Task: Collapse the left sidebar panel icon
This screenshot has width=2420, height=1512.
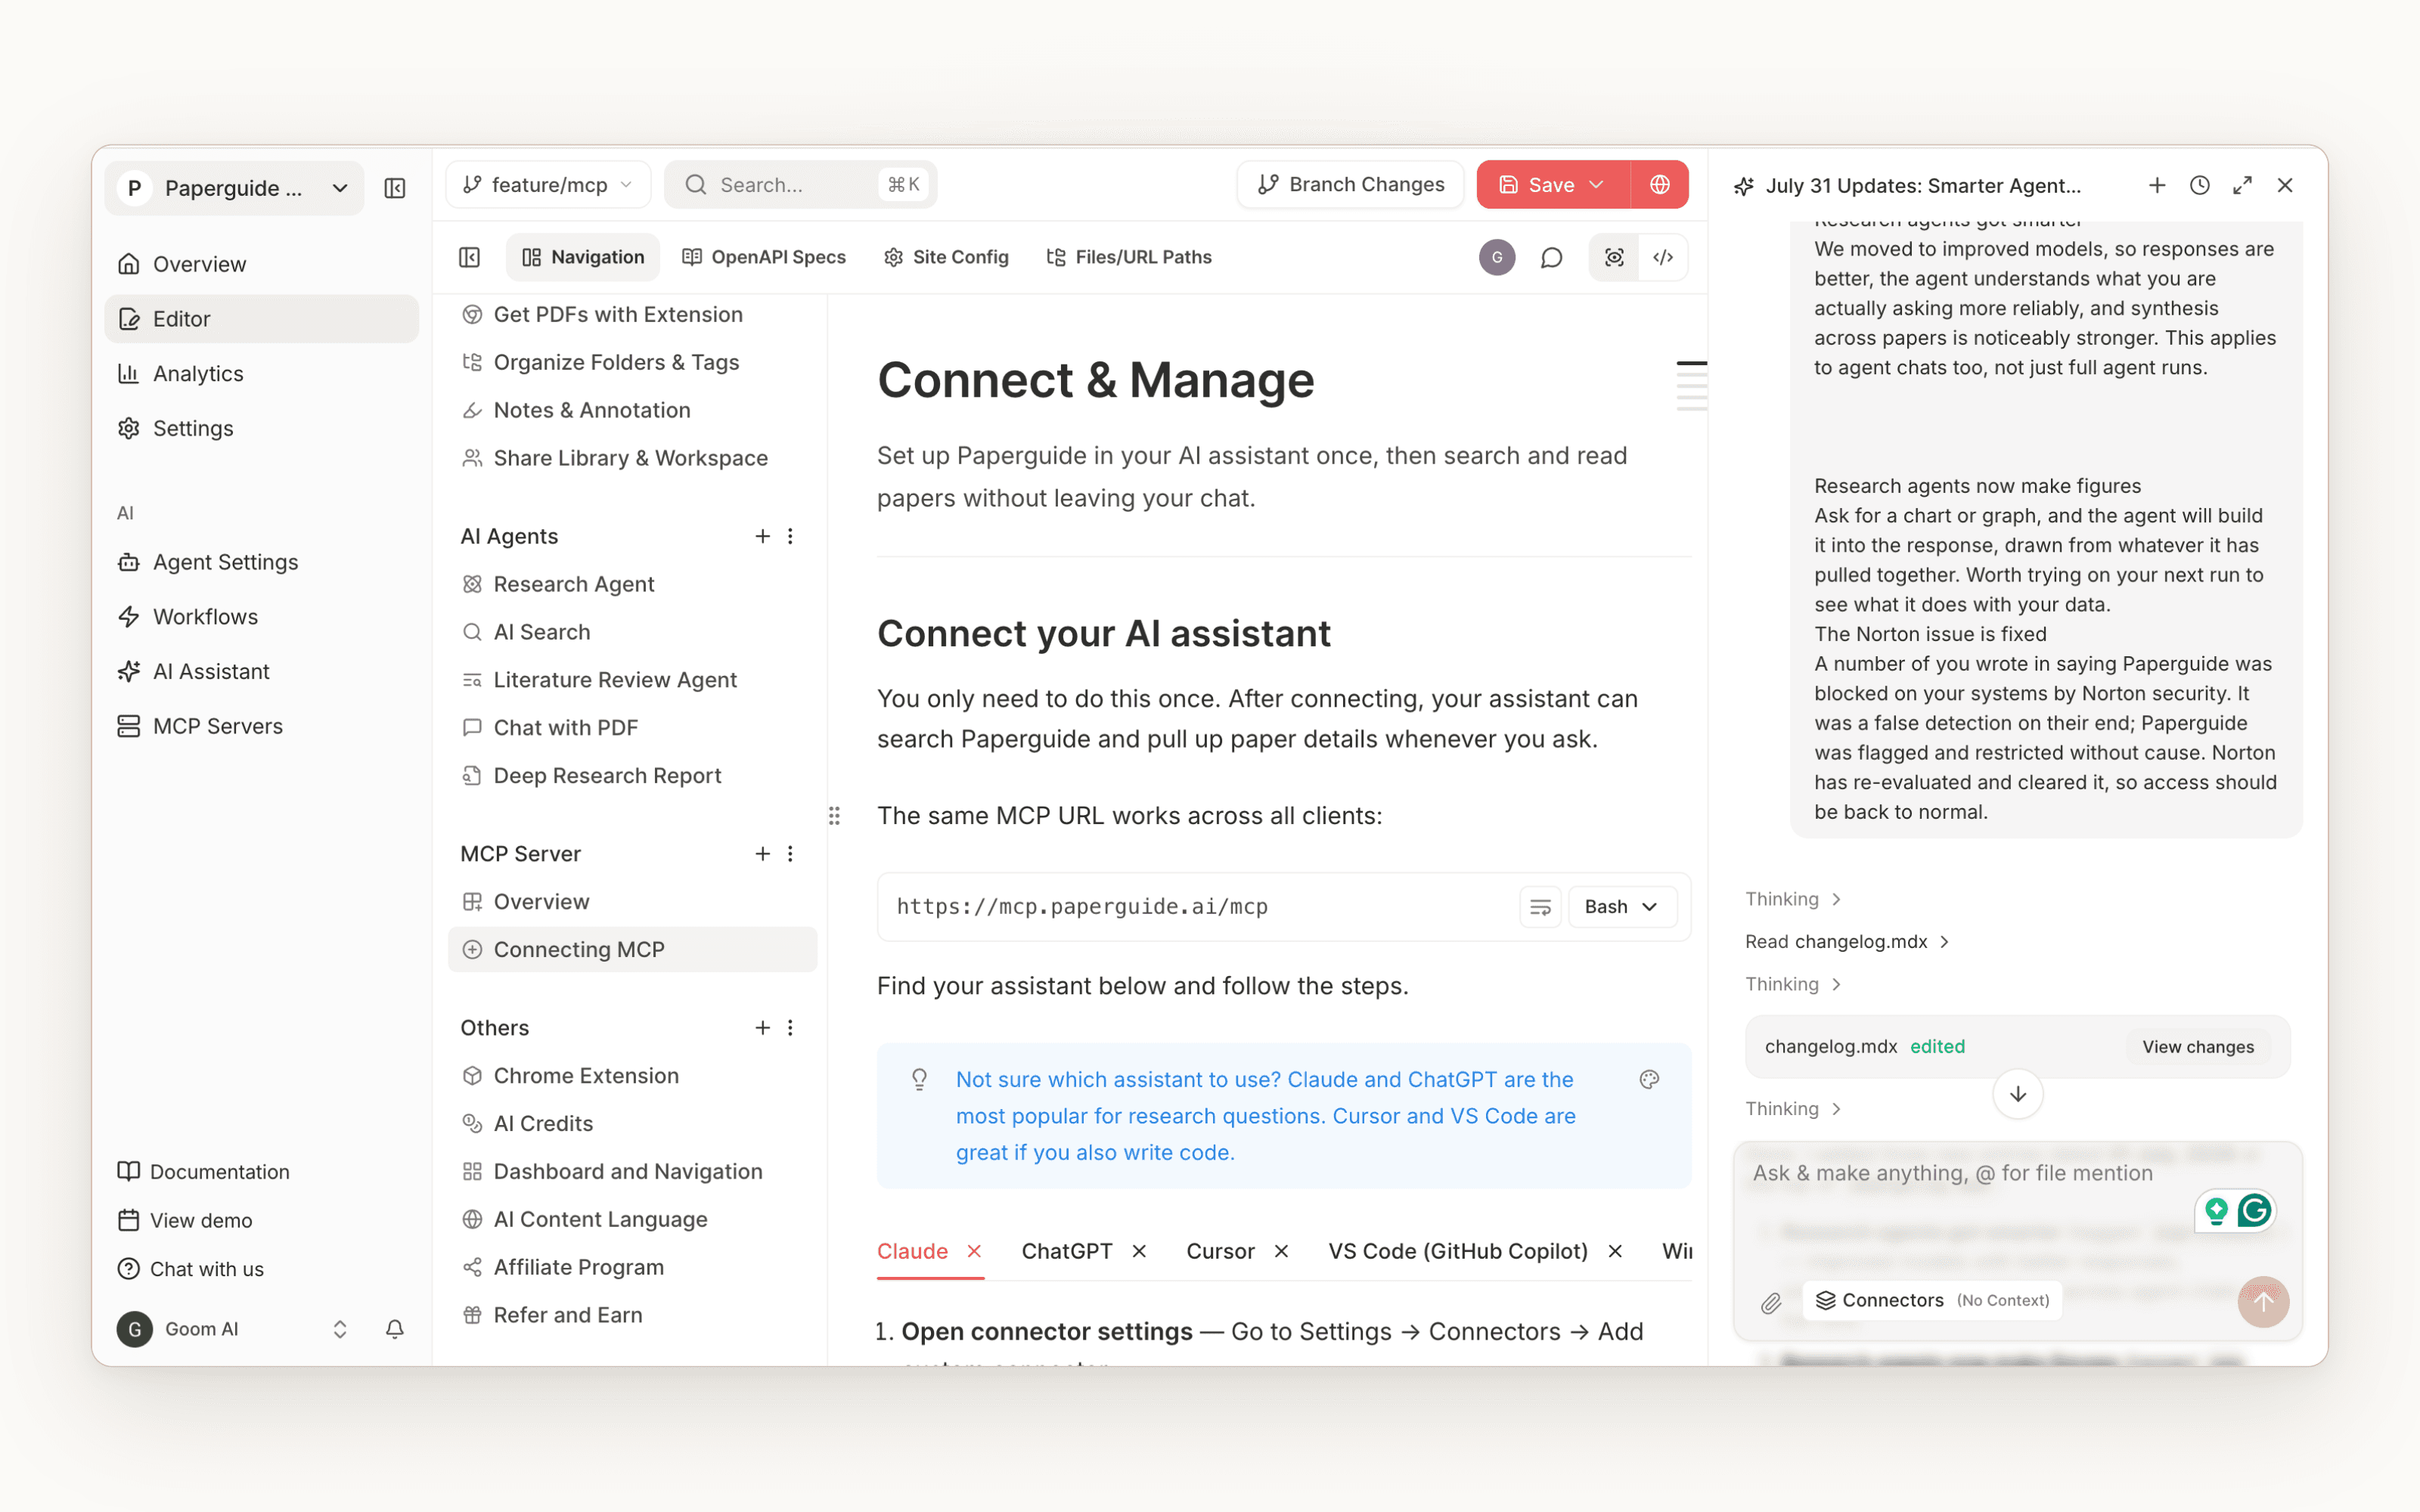Action: [395, 188]
